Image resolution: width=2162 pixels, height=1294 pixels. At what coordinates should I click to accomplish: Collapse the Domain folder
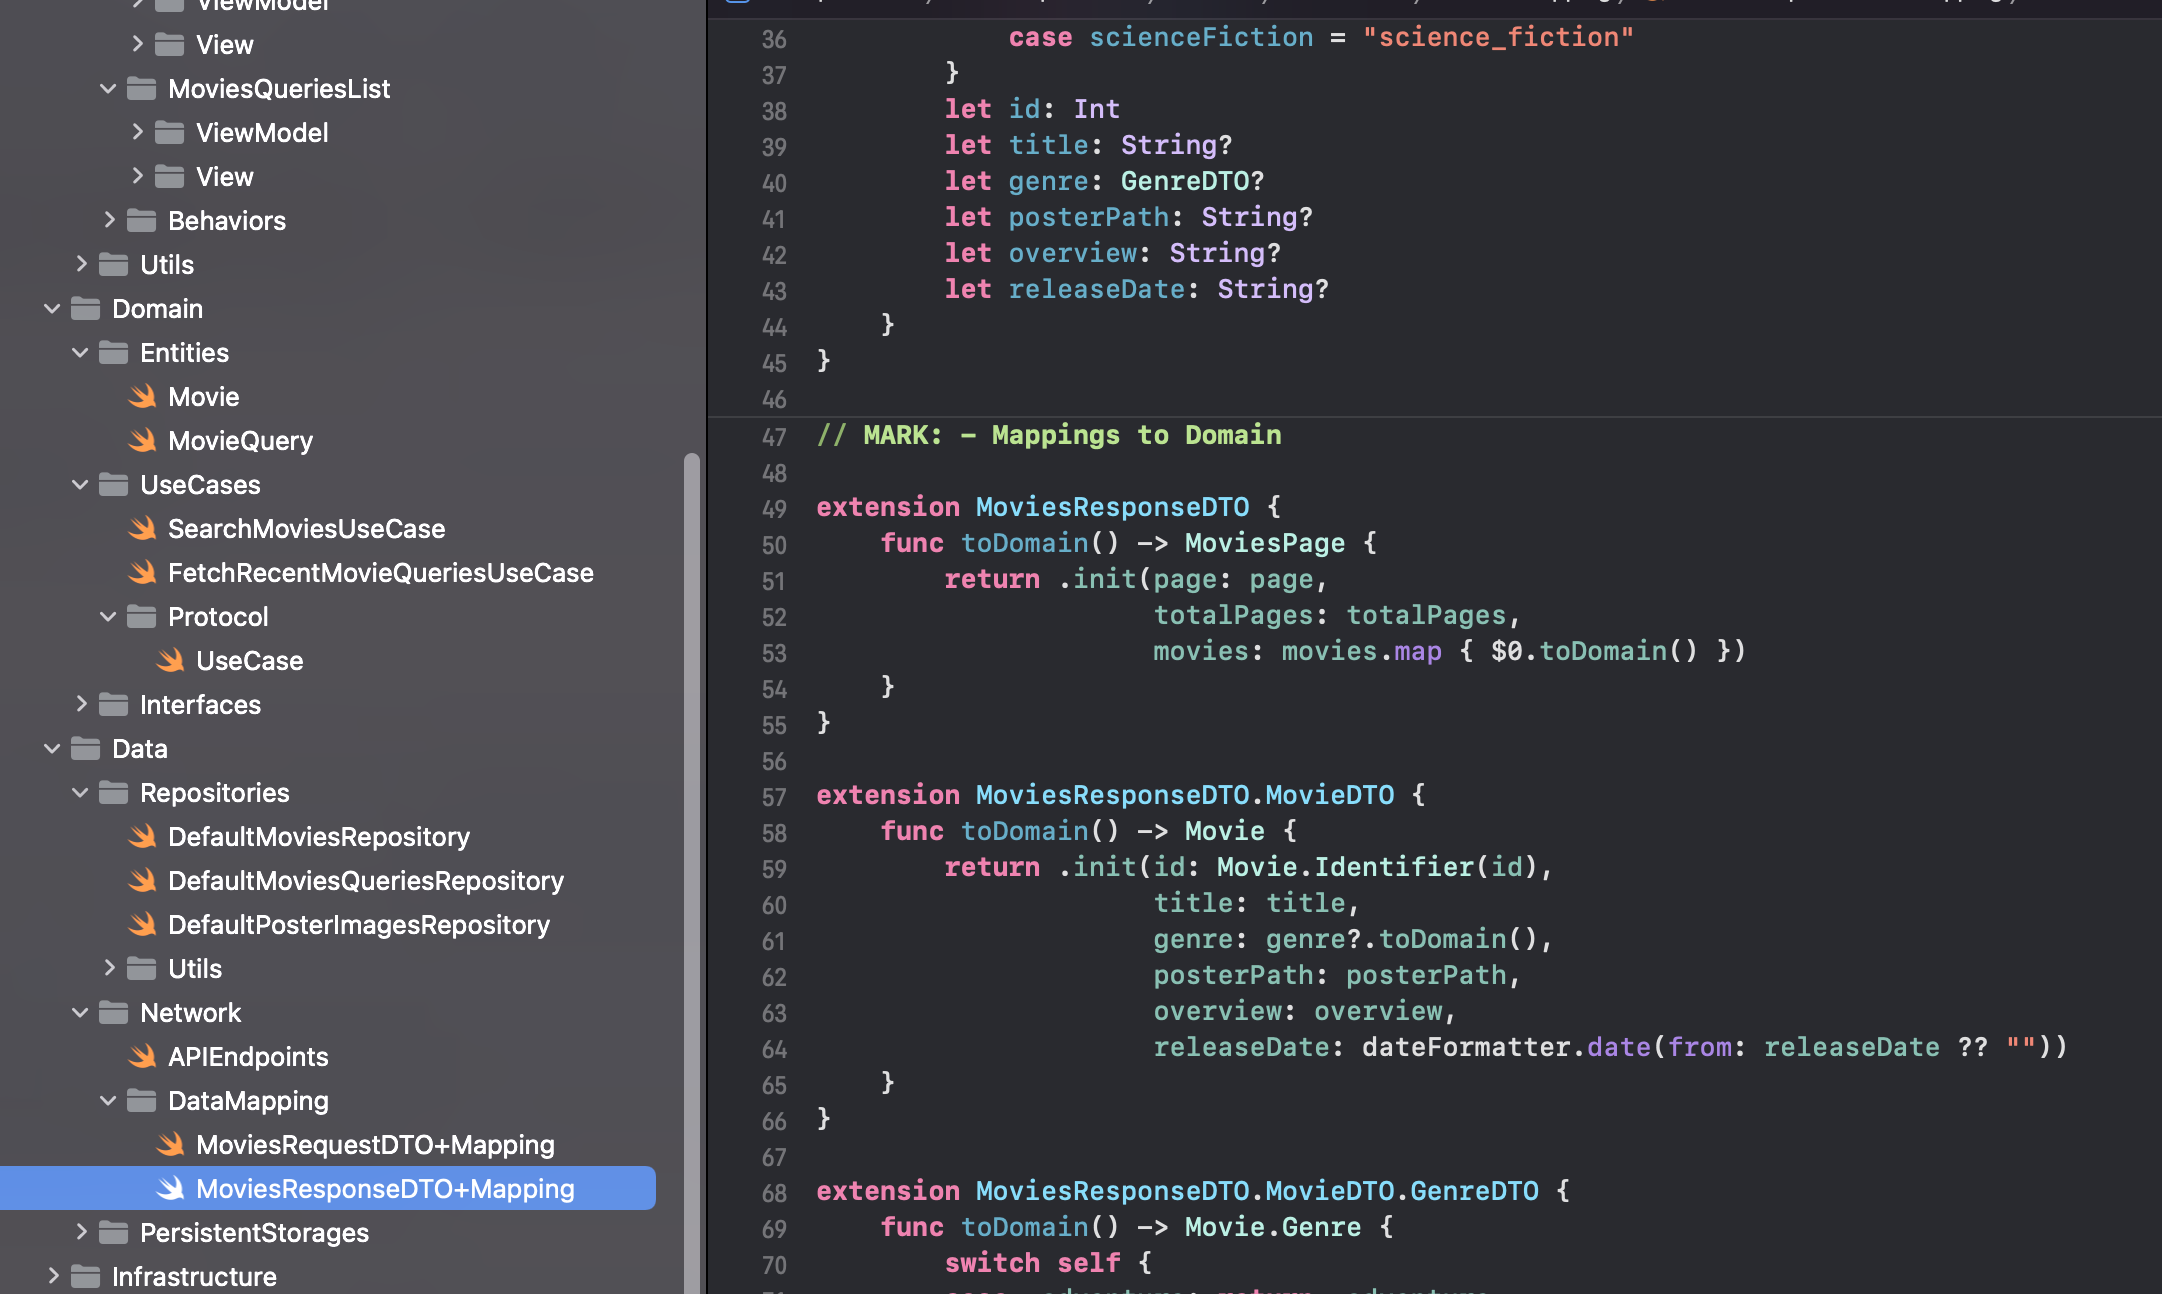pyautogui.click(x=52, y=309)
